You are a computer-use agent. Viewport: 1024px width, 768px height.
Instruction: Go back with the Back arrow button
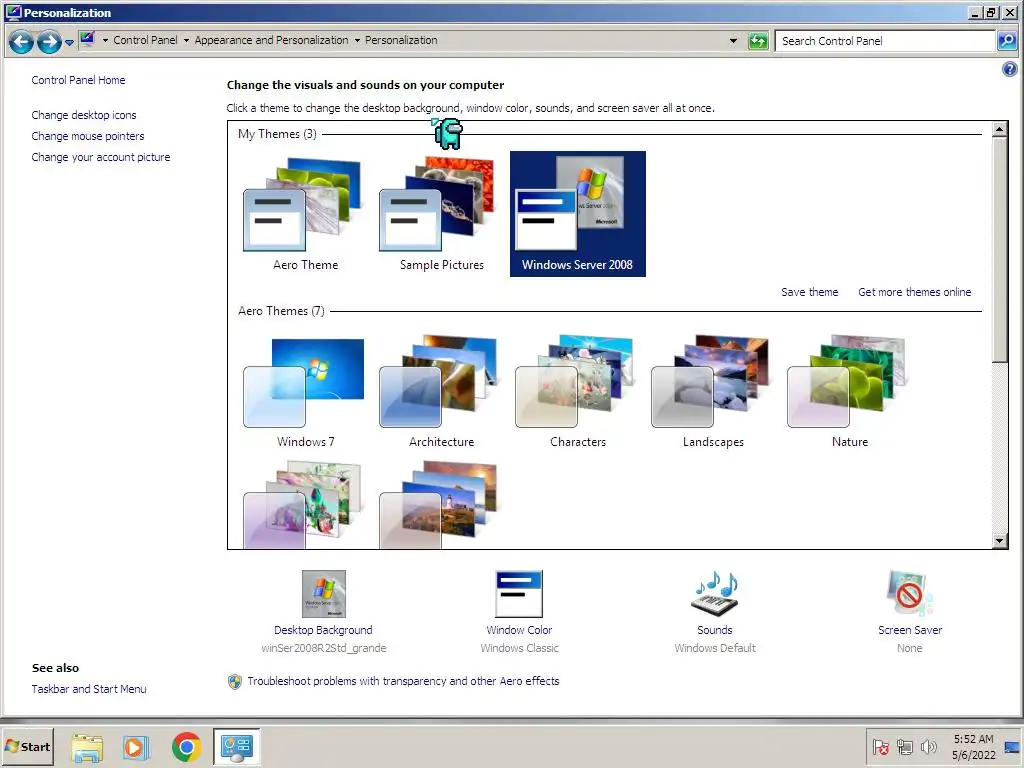click(21, 42)
